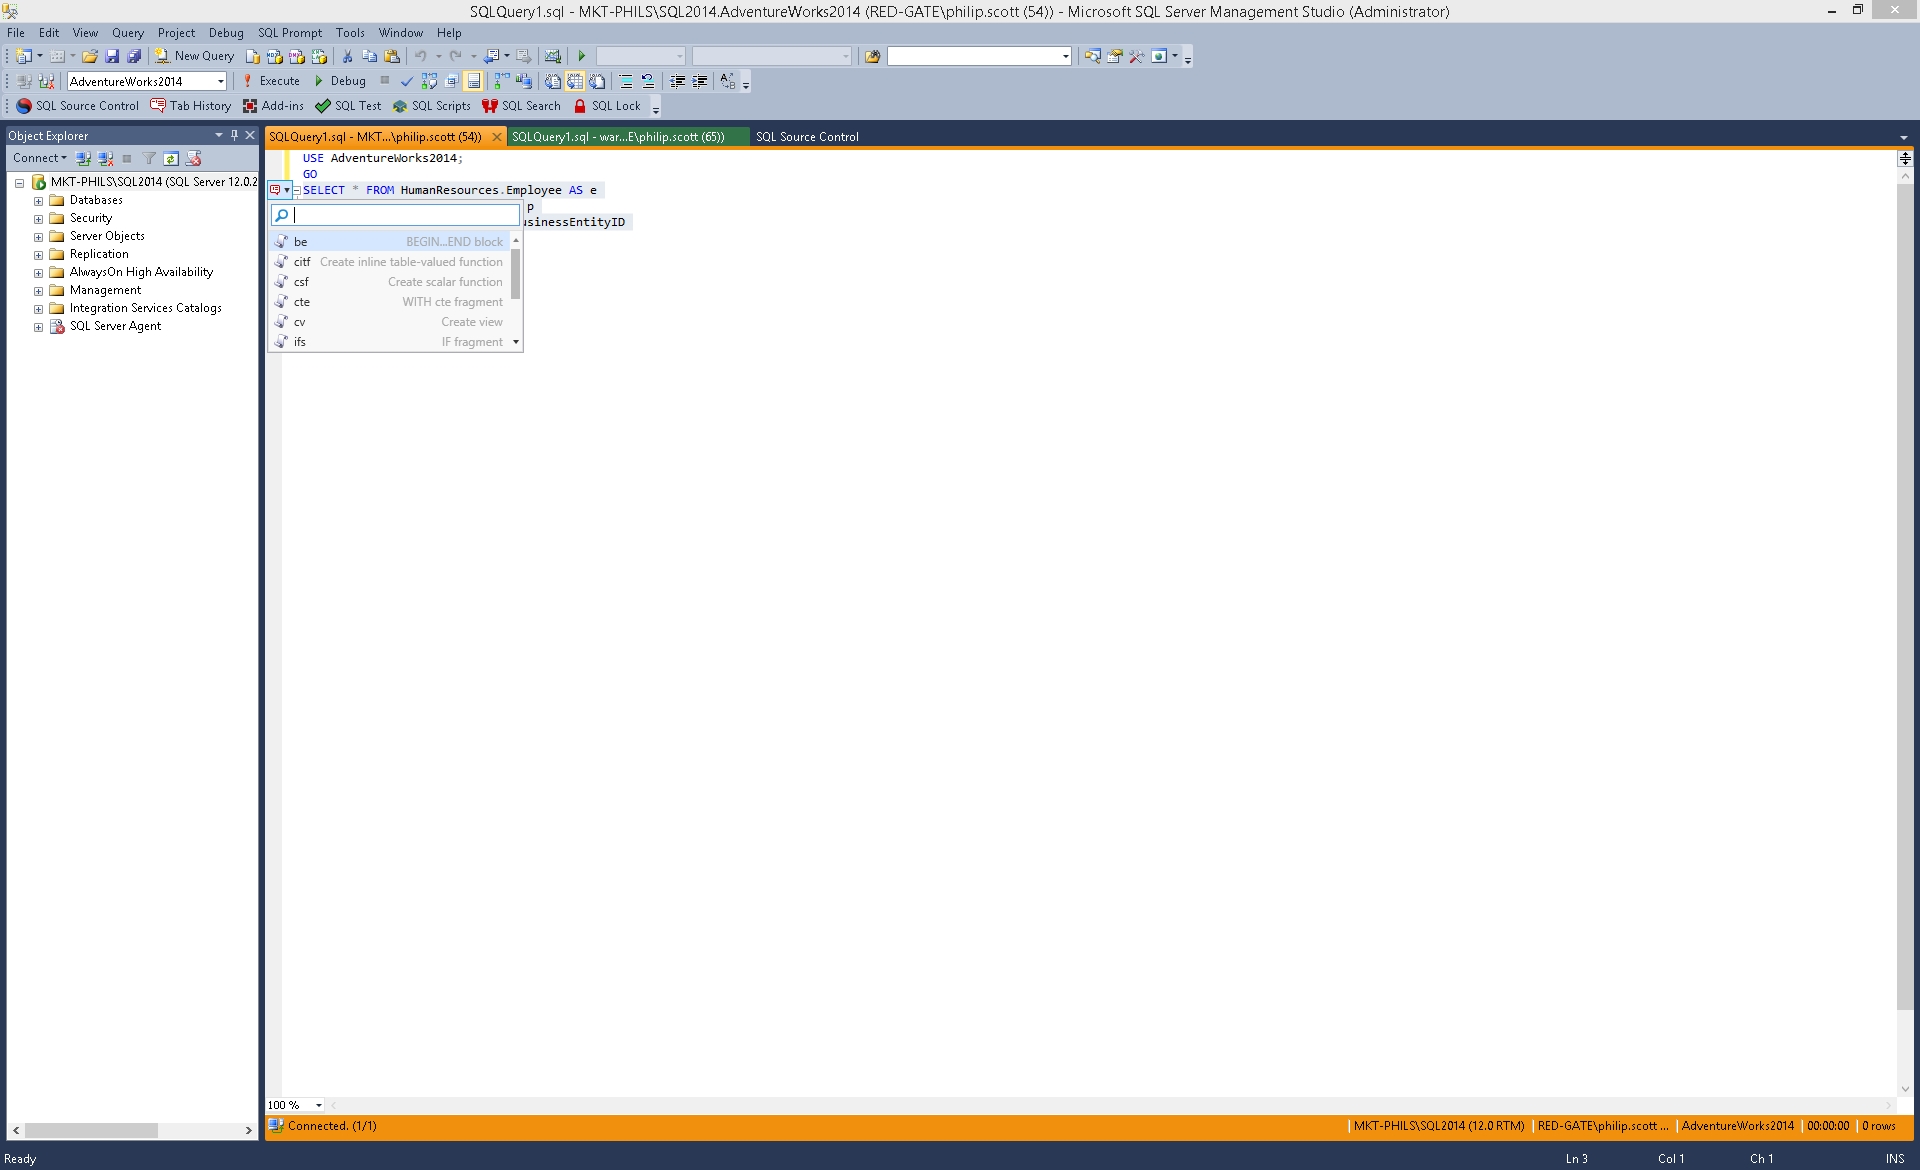Open the zoom level 100 % dropdown
This screenshot has height=1170, width=1920.
click(x=319, y=1105)
